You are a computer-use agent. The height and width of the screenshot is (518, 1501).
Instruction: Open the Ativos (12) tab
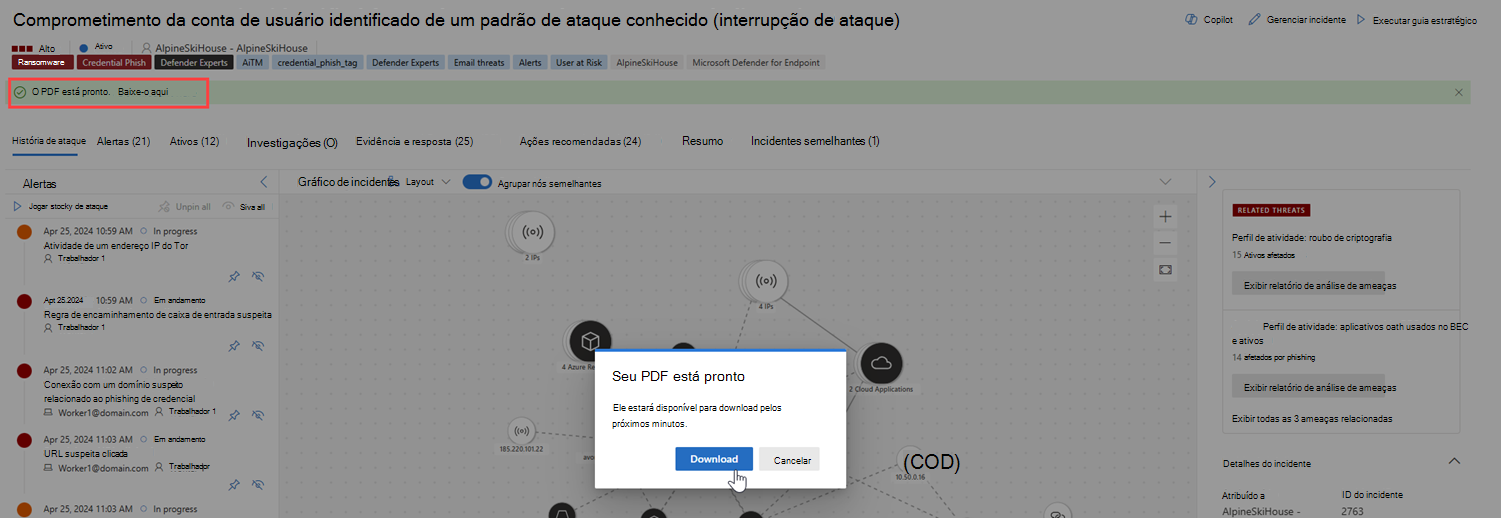pos(194,141)
